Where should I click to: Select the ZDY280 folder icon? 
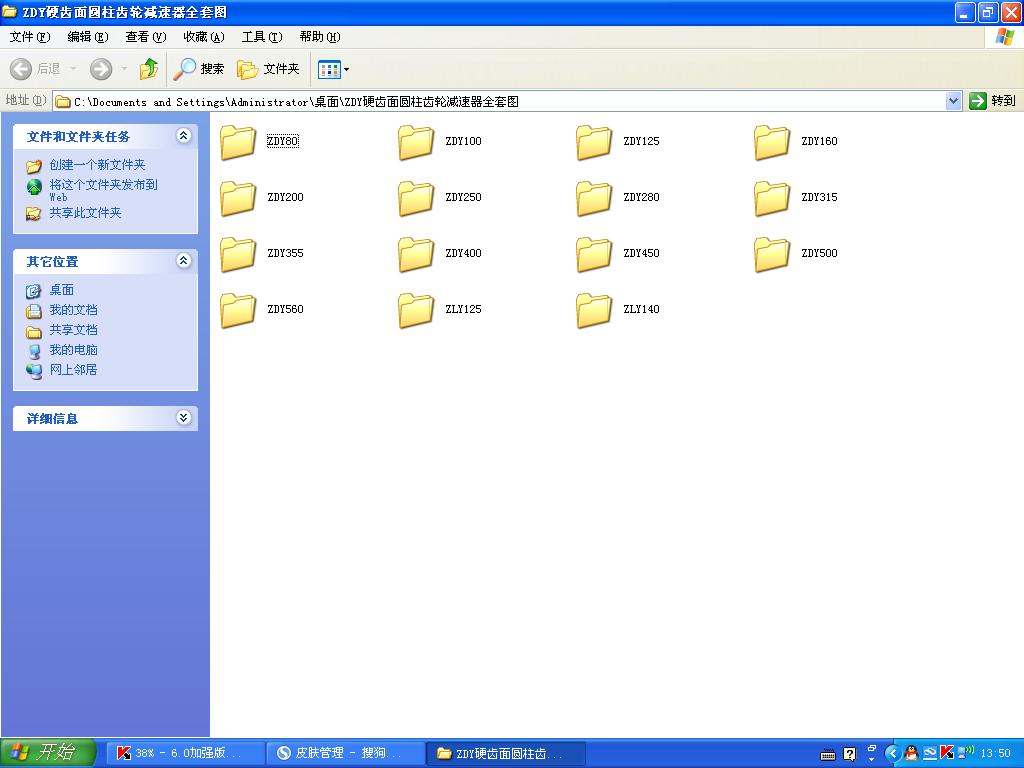pos(594,198)
